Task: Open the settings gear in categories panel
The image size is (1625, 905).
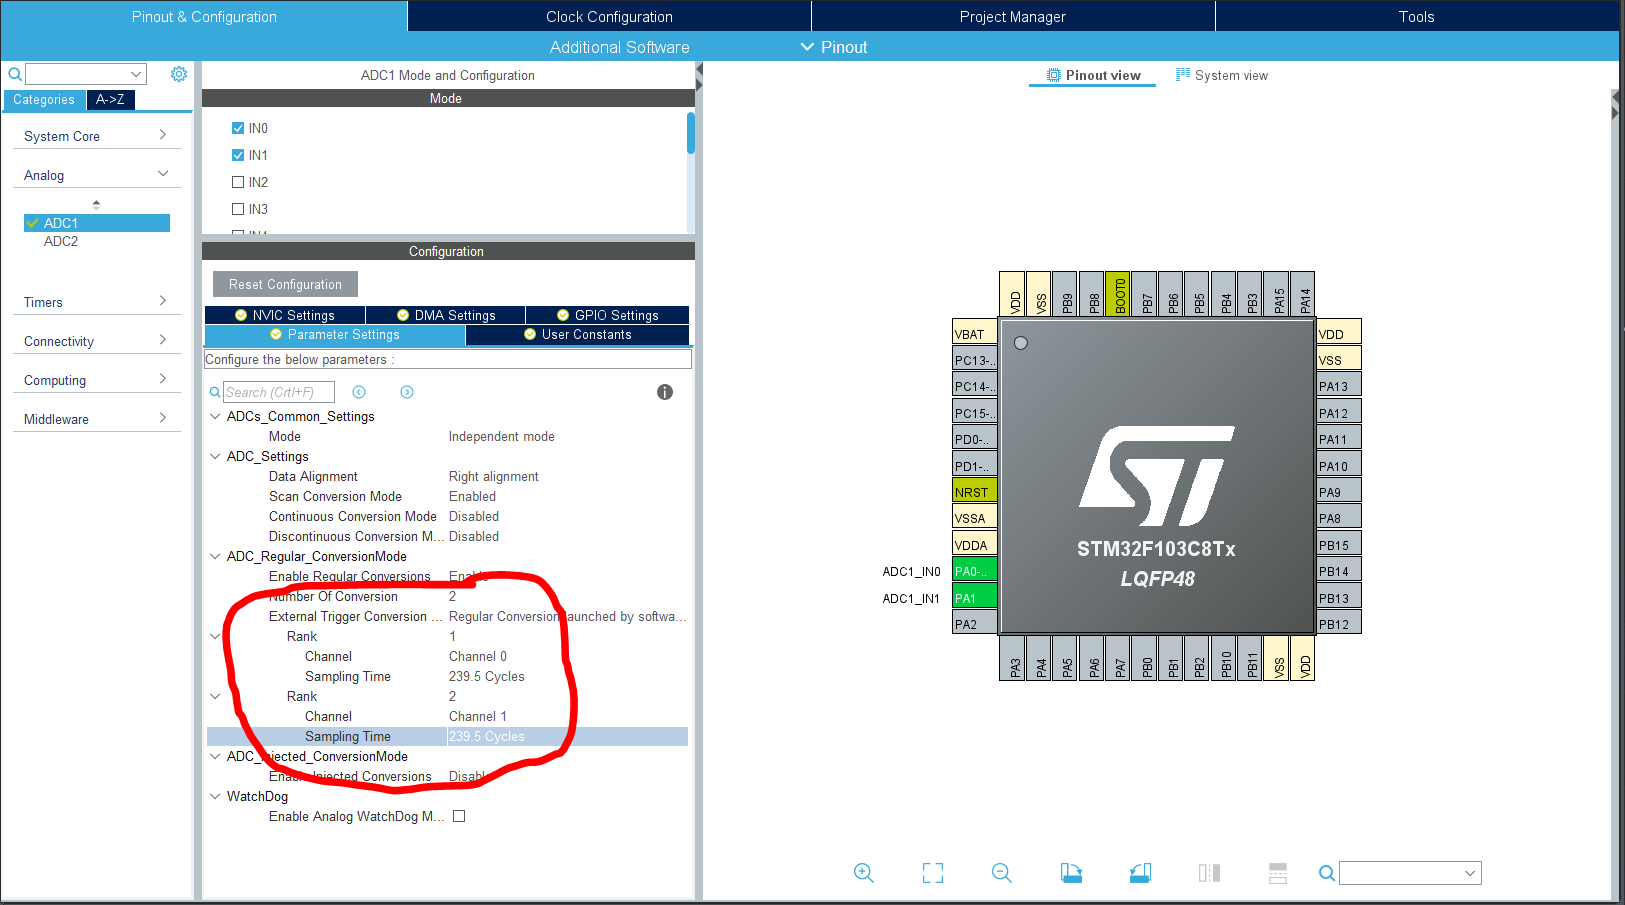Action: tap(179, 74)
